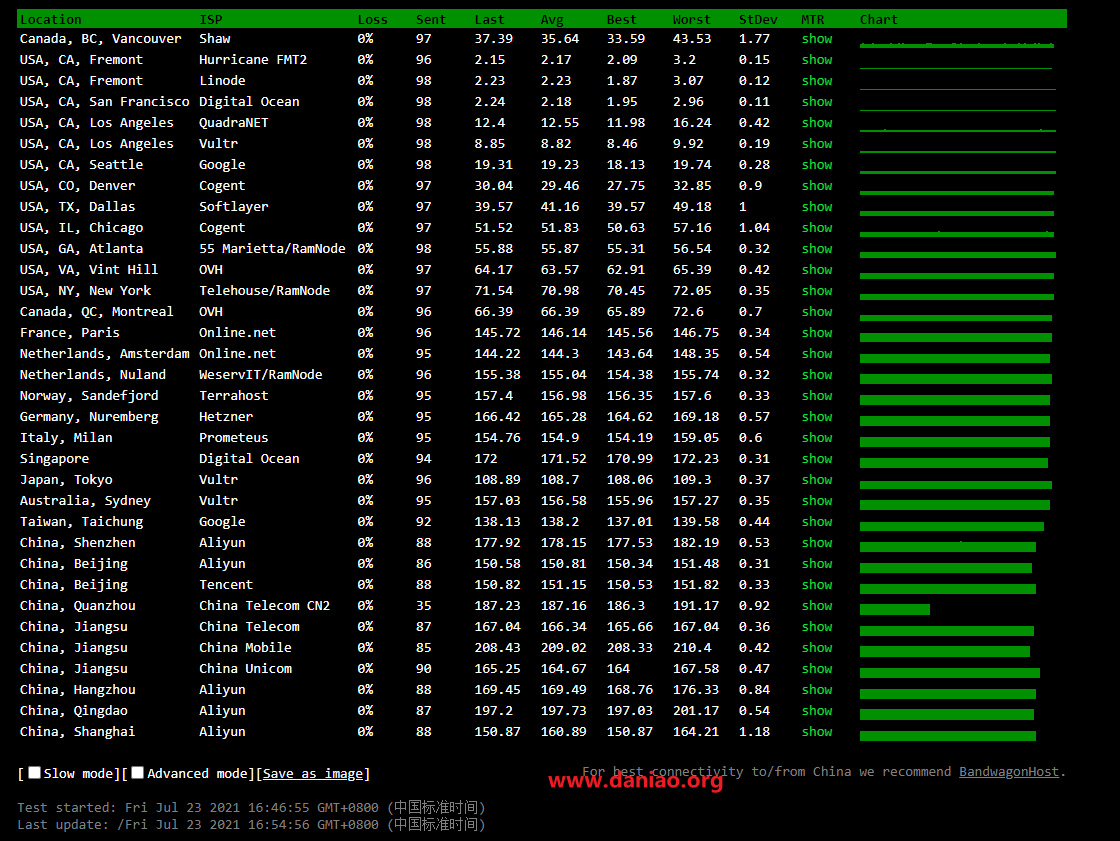Click the Best column header
This screenshot has height=841, width=1120.
621,19
